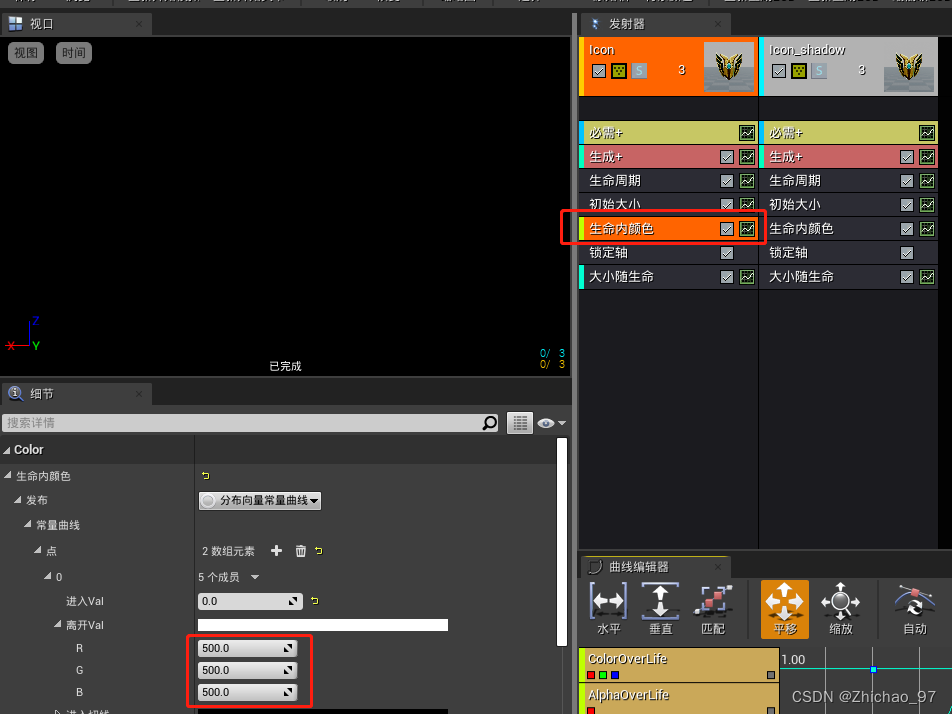Screen dimensions: 952x714
Task: Open 分布向量常量曲线 distribution dropdown
Action: pyautogui.click(x=260, y=501)
